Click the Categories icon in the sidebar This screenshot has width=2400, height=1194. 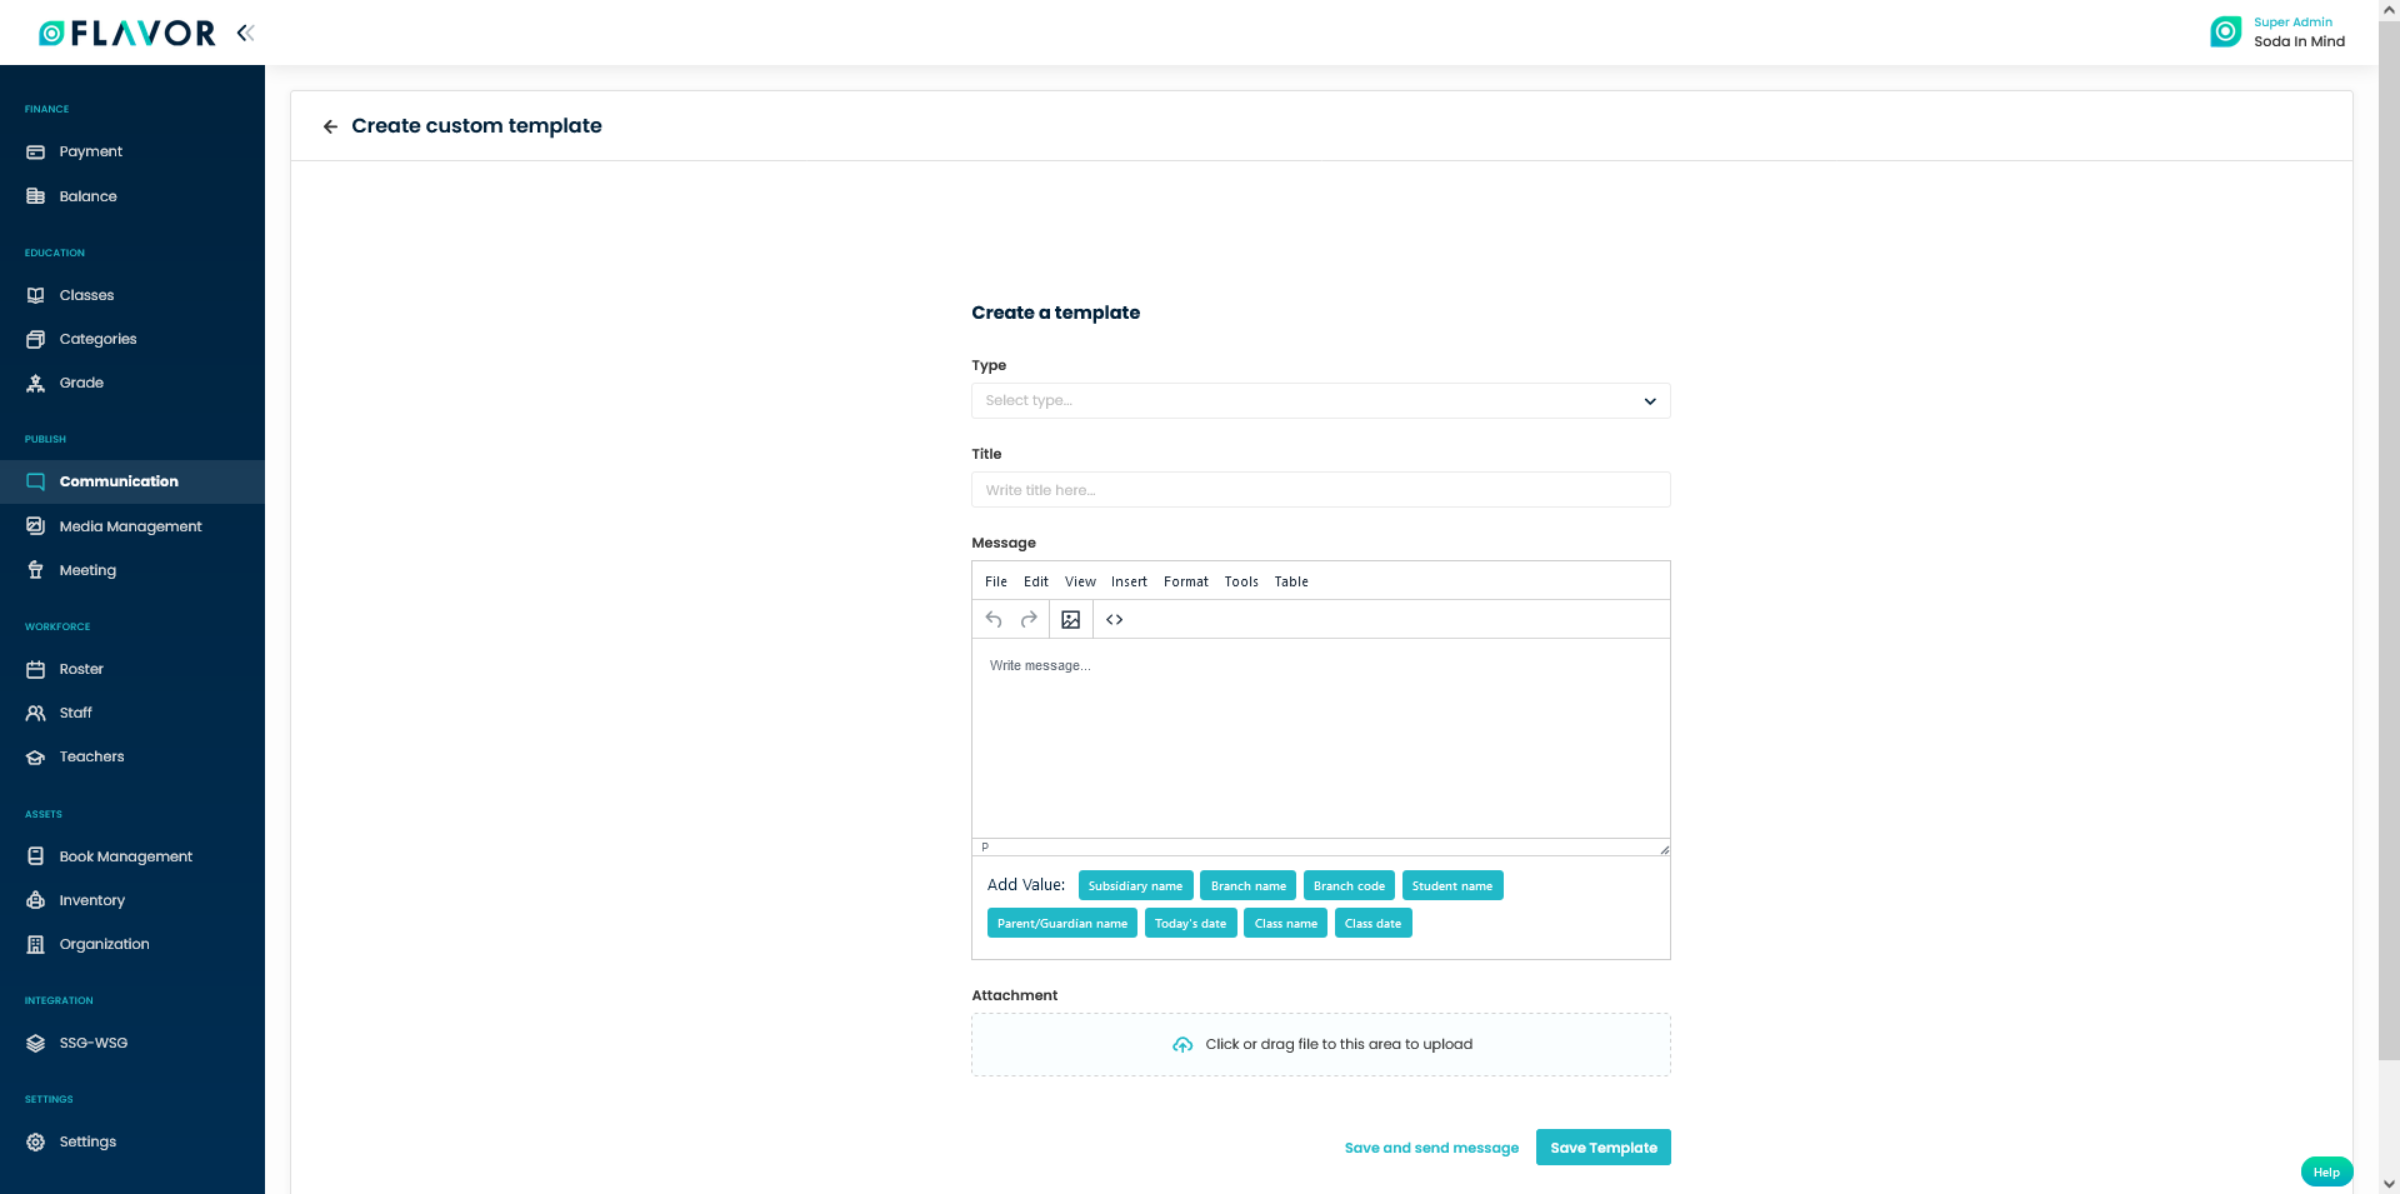tap(36, 339)
